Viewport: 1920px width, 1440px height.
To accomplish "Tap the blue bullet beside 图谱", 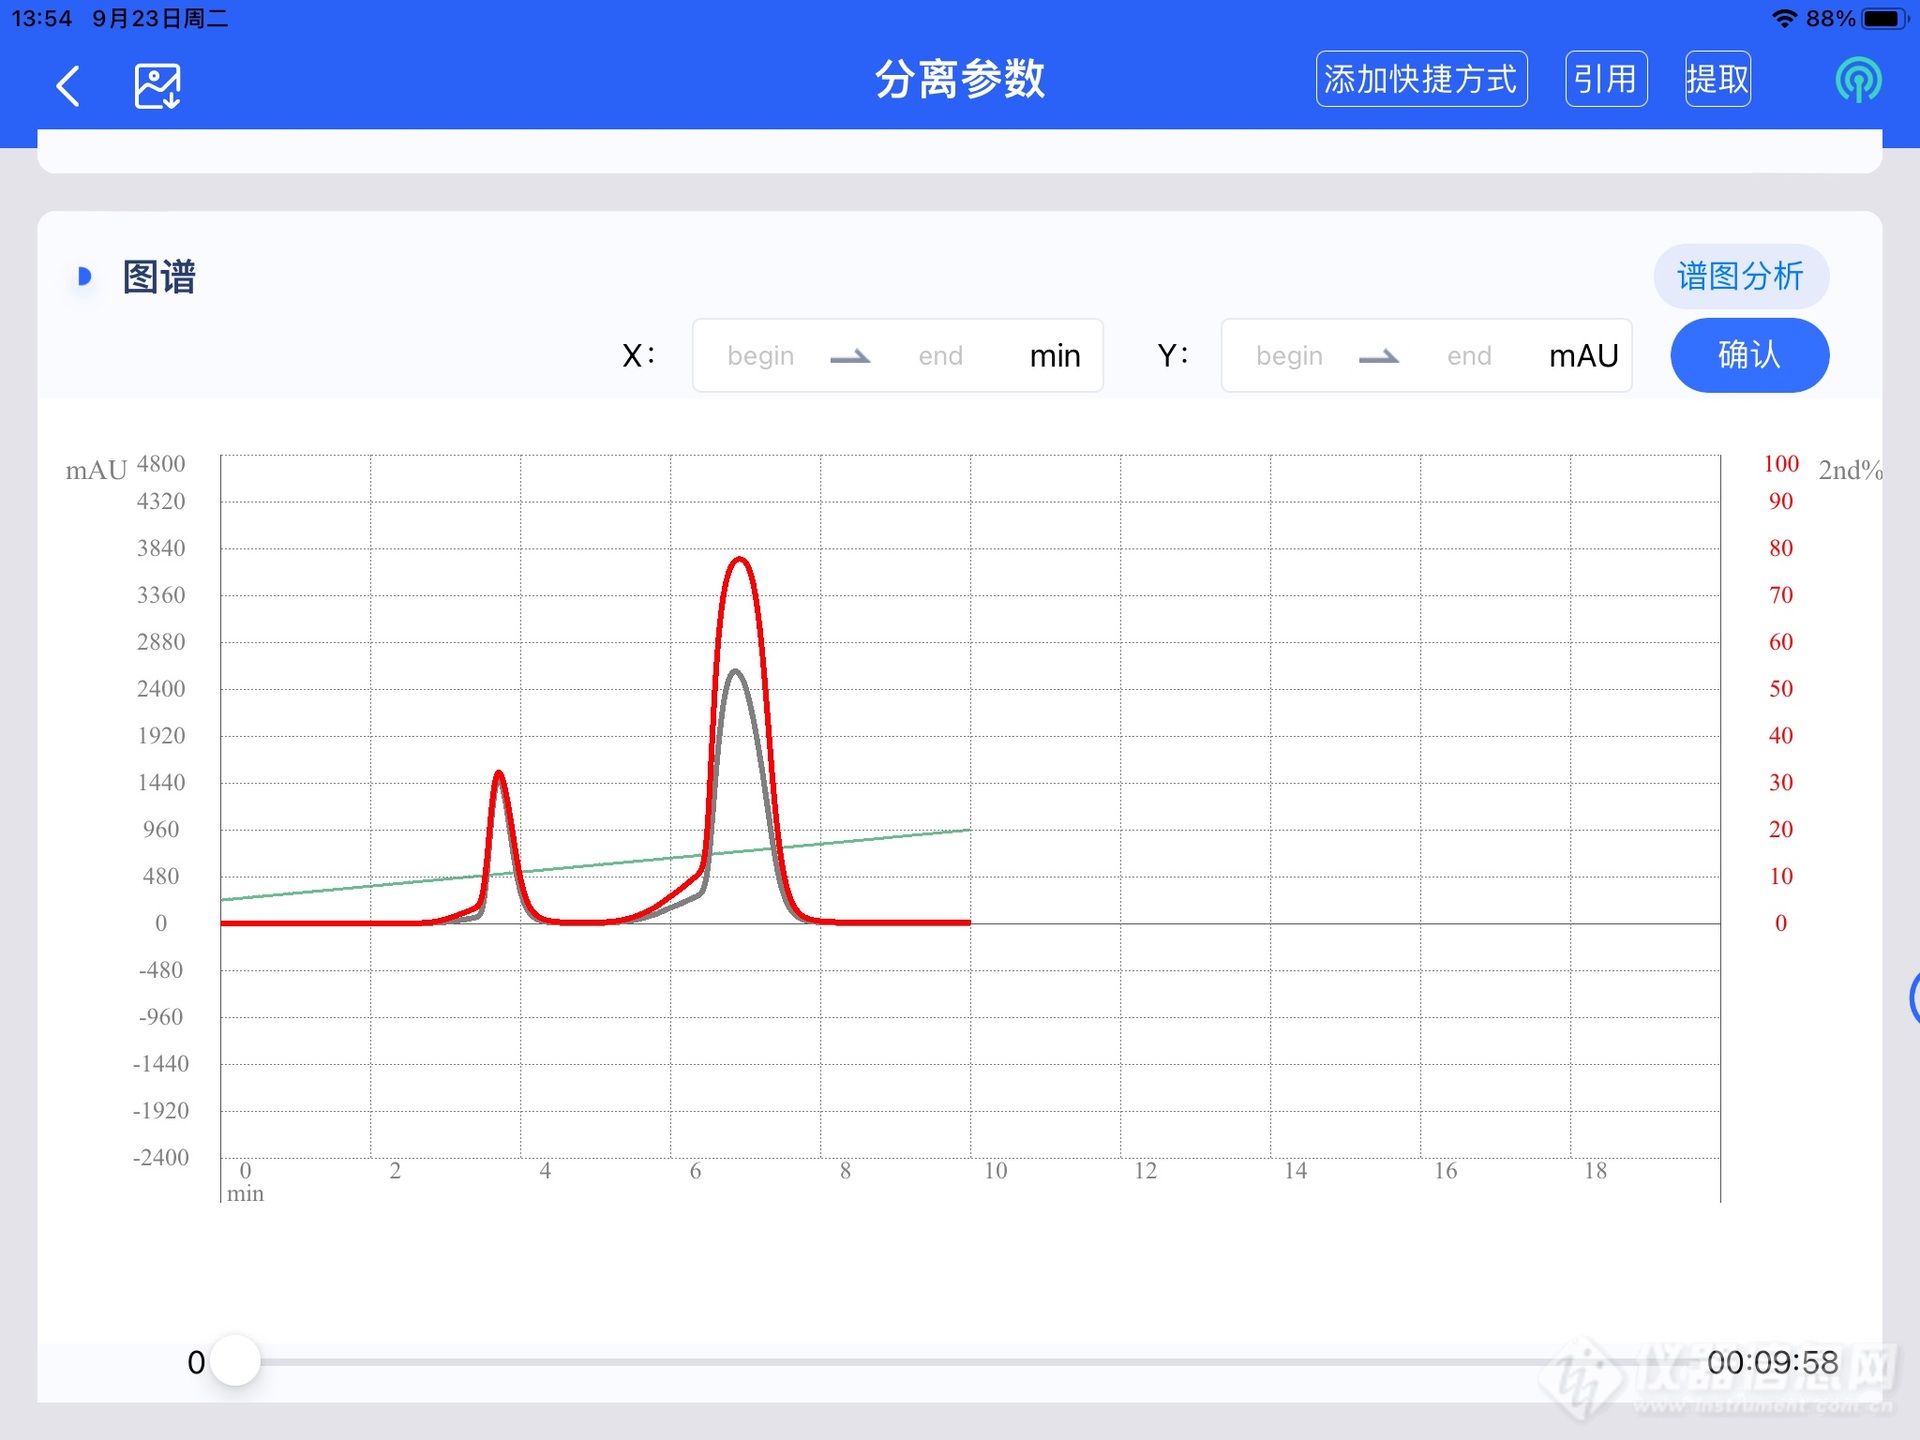I will coord(85,276).
